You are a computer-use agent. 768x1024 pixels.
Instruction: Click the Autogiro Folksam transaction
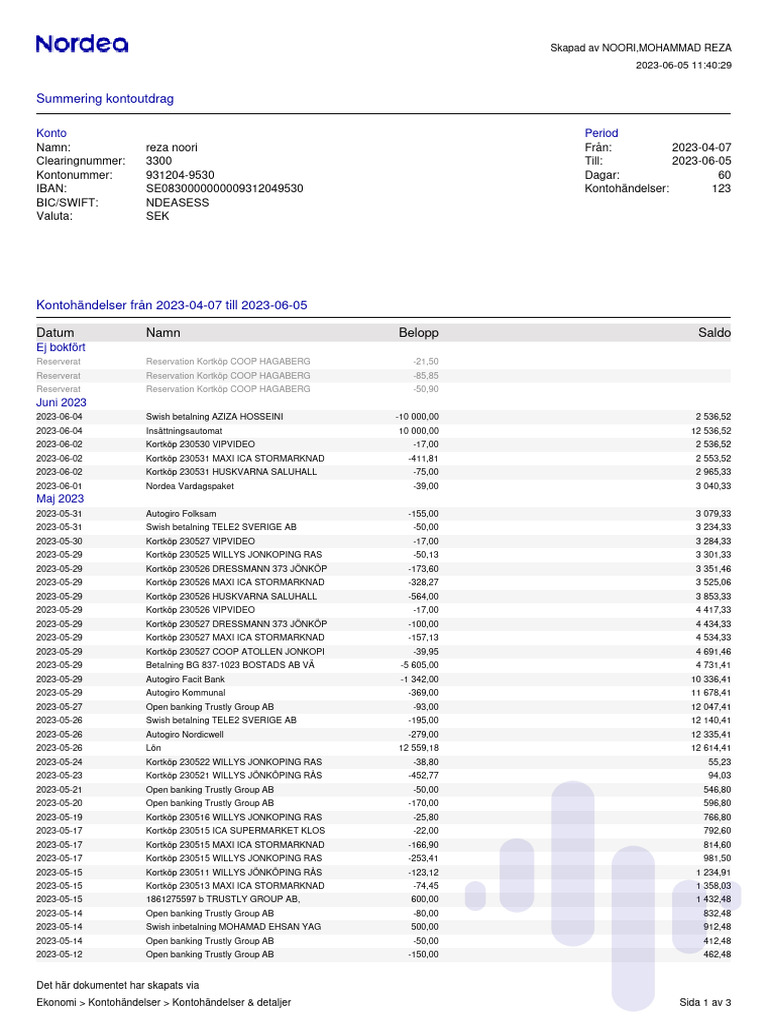[383, 513]
